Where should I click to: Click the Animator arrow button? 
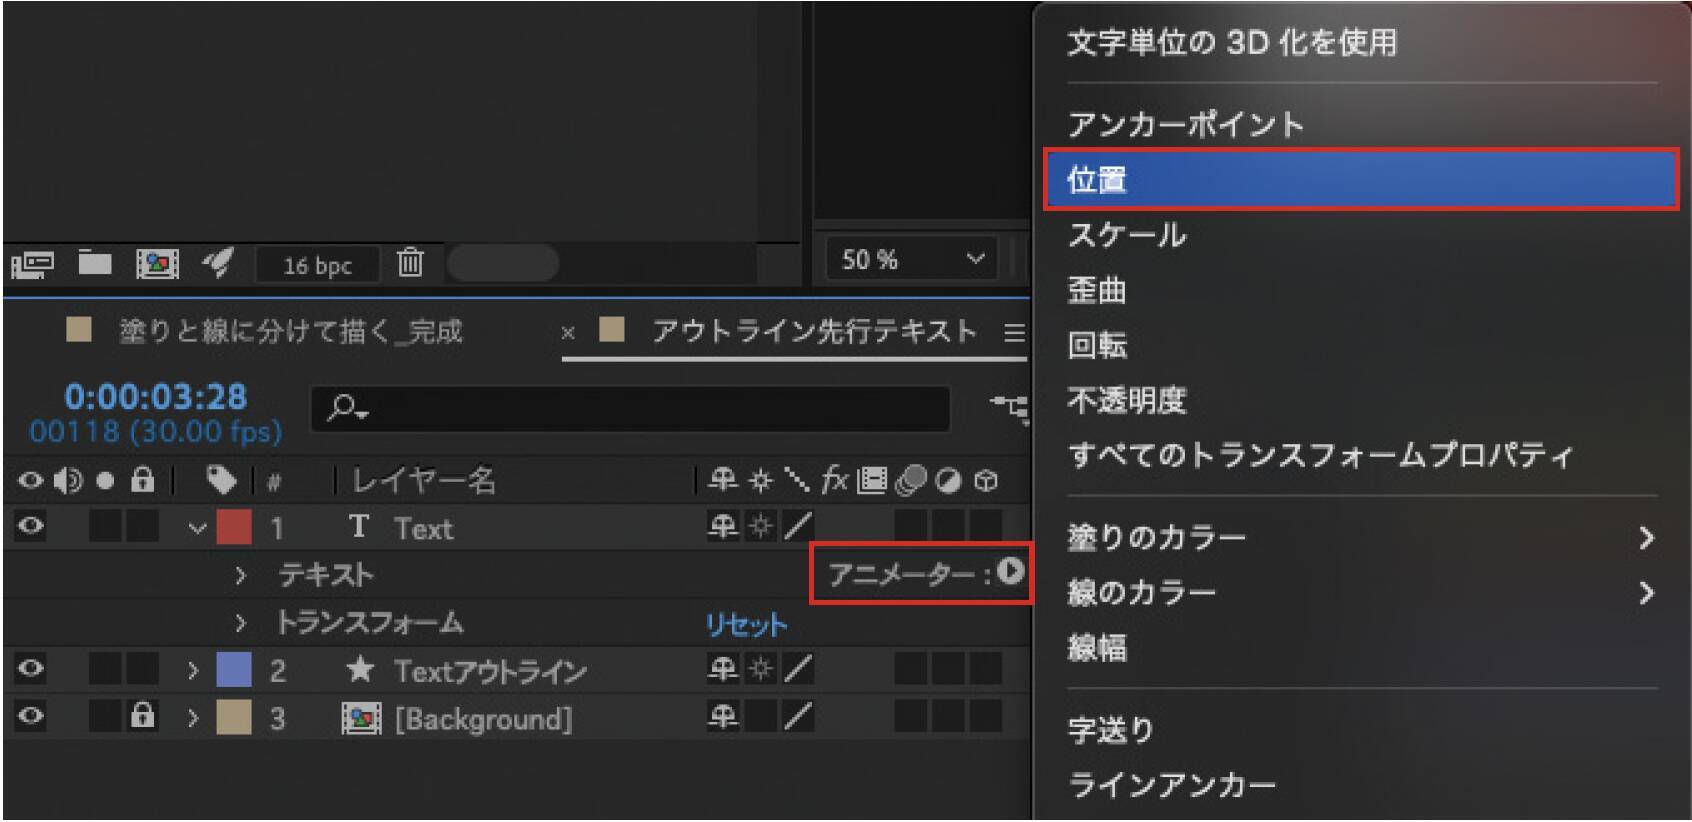pyautogui.click(x=1010, y=571)
